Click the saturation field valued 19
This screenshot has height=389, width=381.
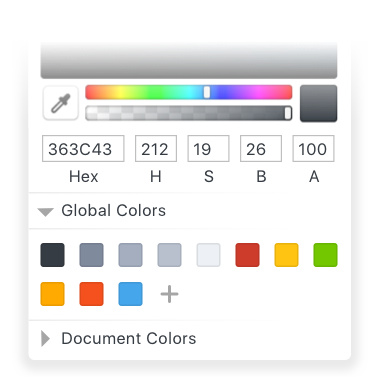(x=208, y=149)
